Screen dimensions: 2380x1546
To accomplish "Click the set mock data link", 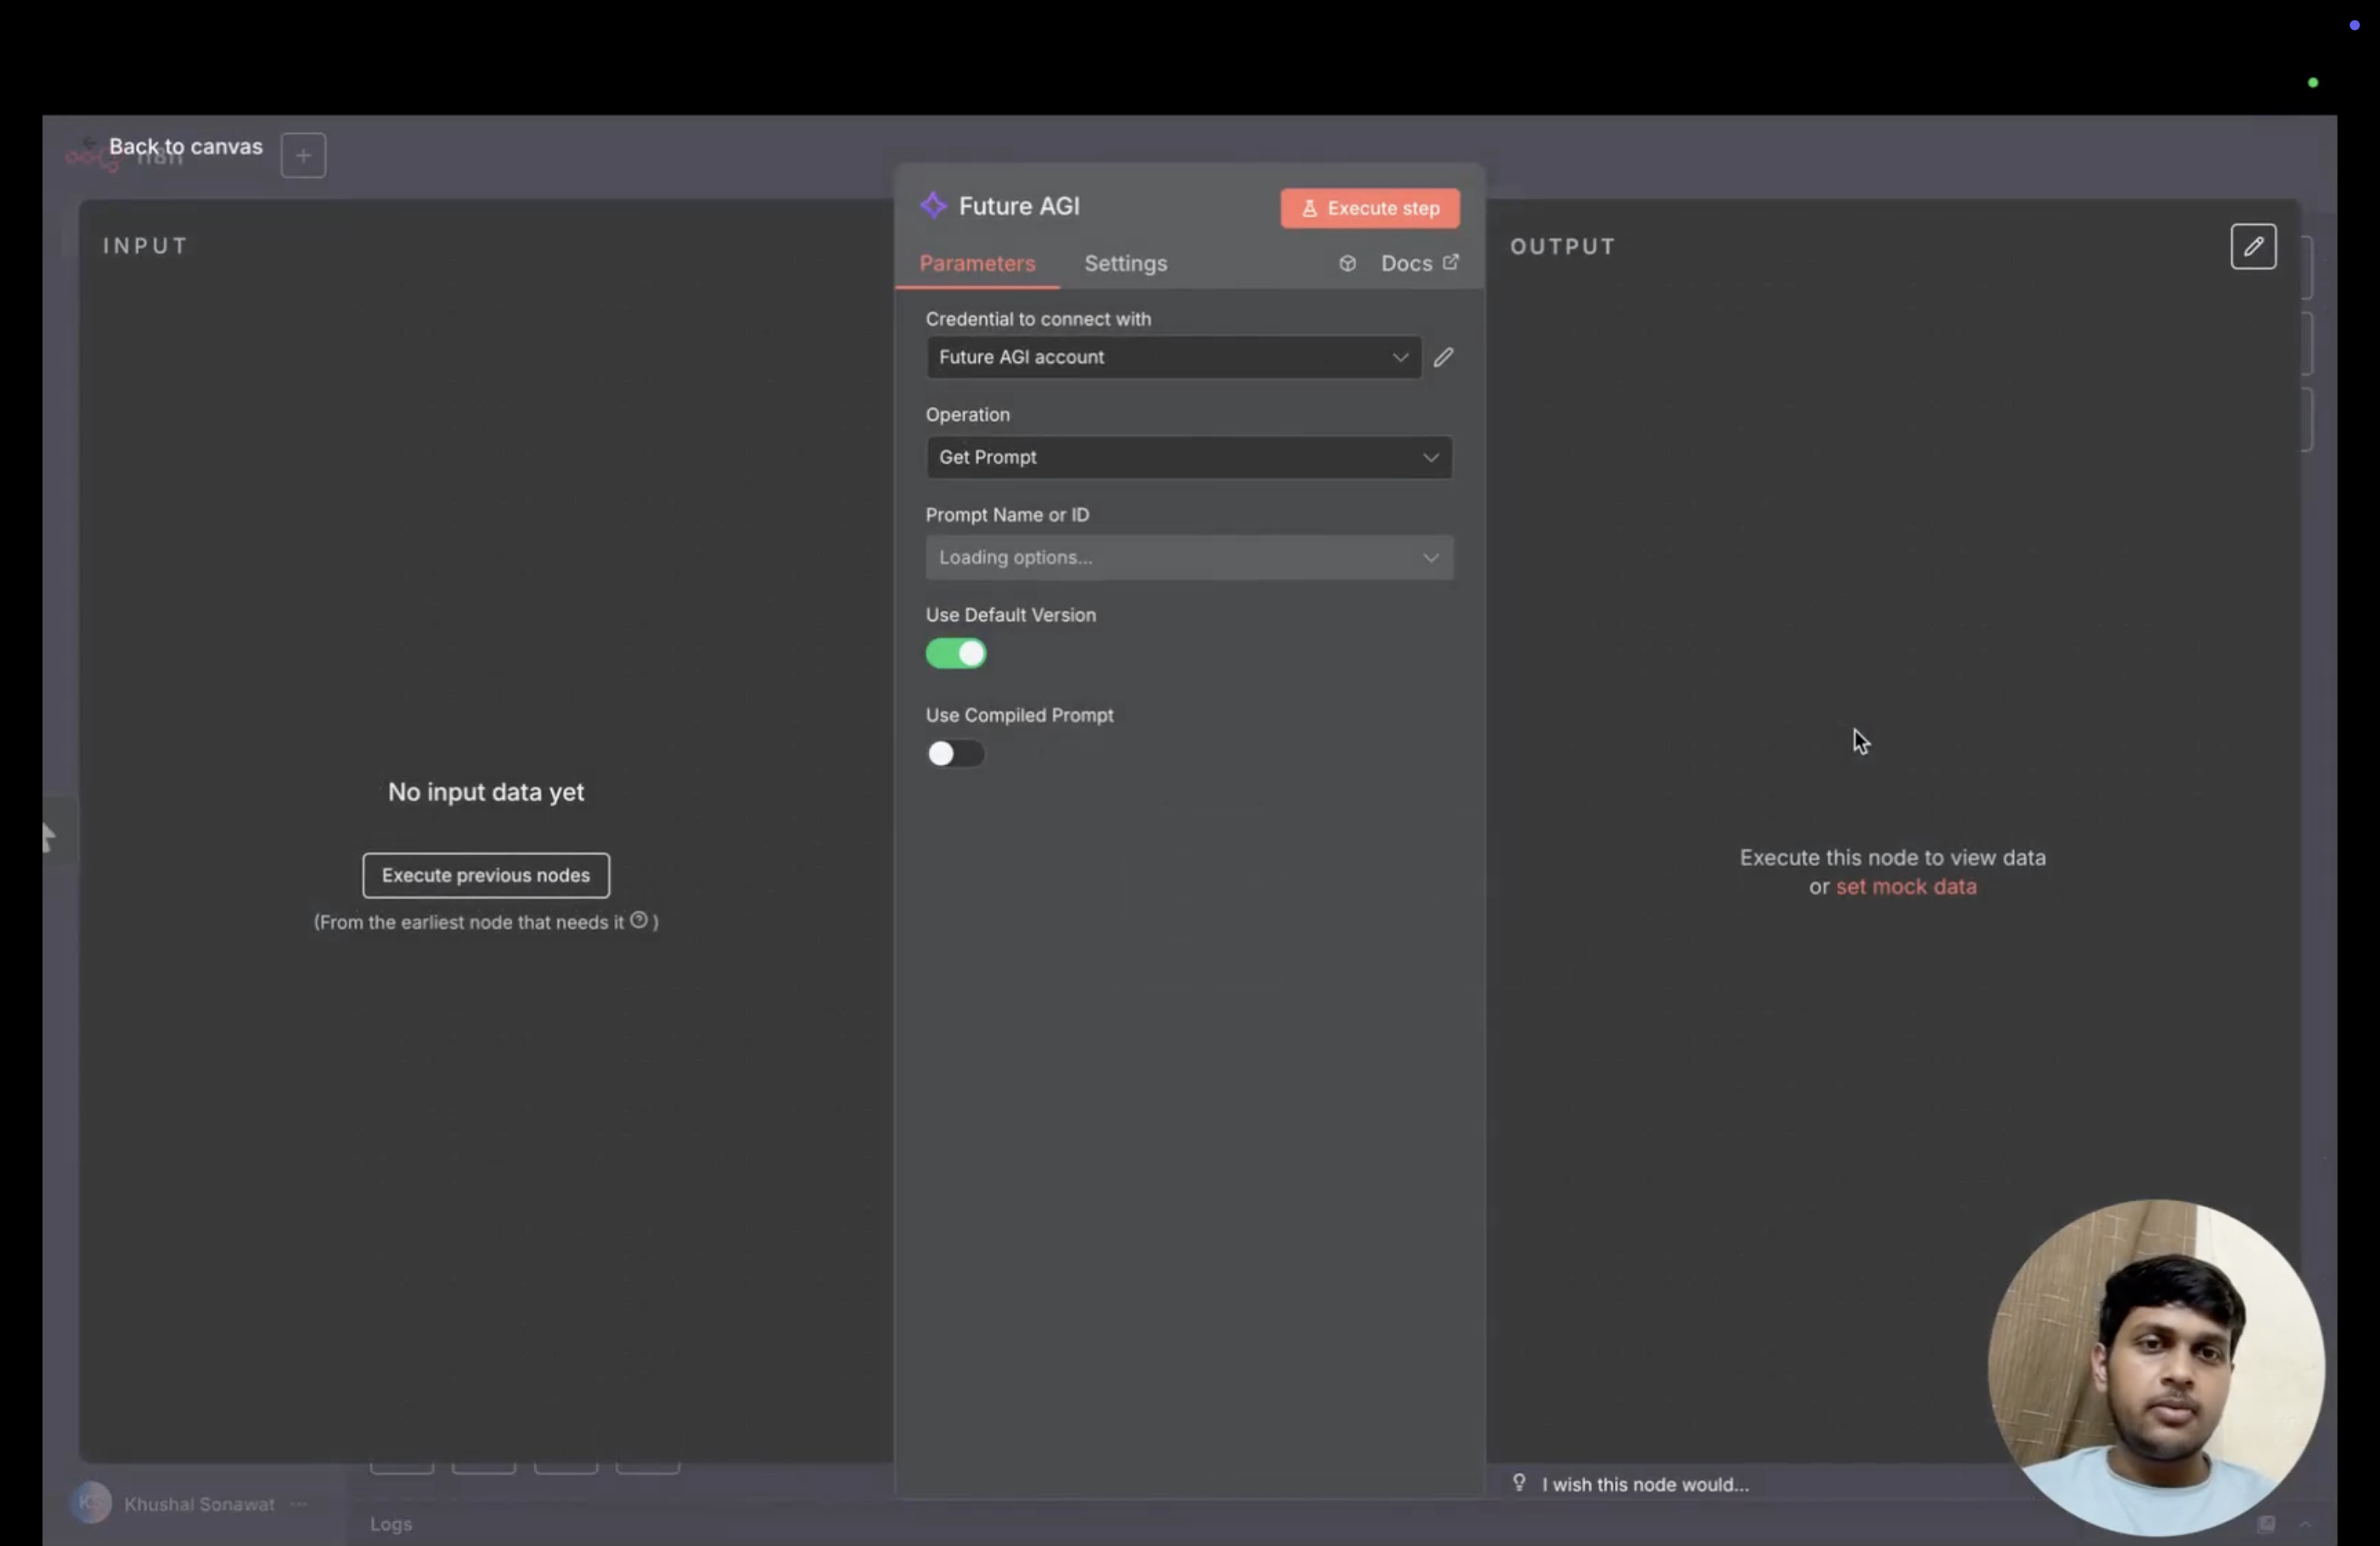I will pyautogui.click(x=1905, y=887).
